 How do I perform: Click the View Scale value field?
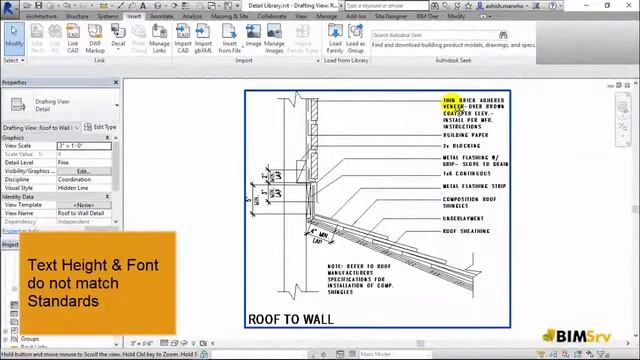(84, 146)
